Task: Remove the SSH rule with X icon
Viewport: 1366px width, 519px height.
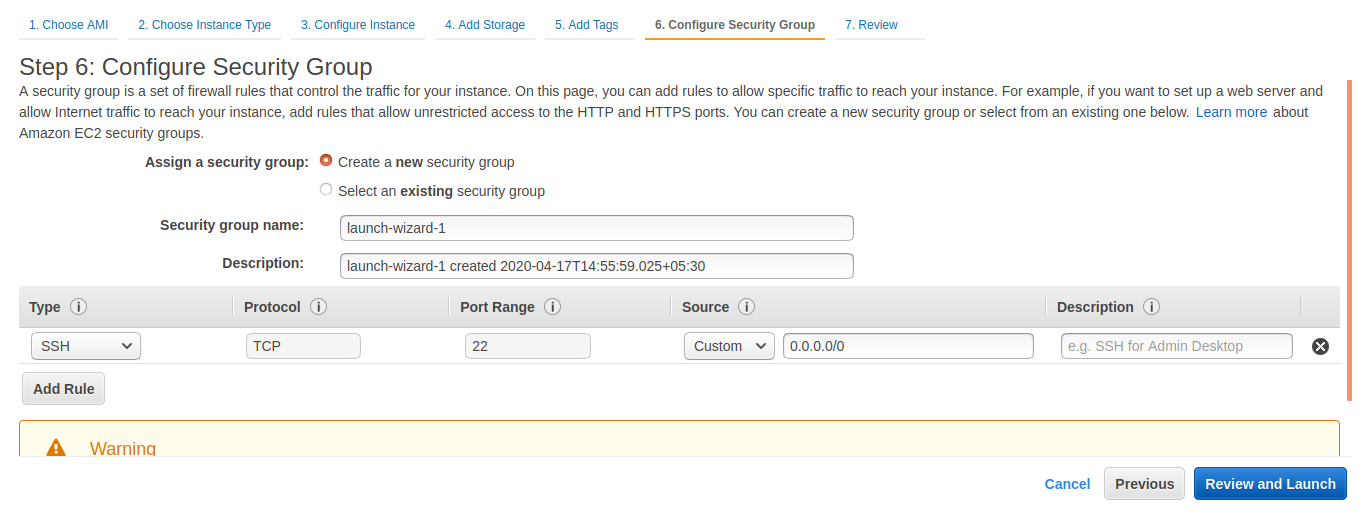Action: (x=1320, y=346)
